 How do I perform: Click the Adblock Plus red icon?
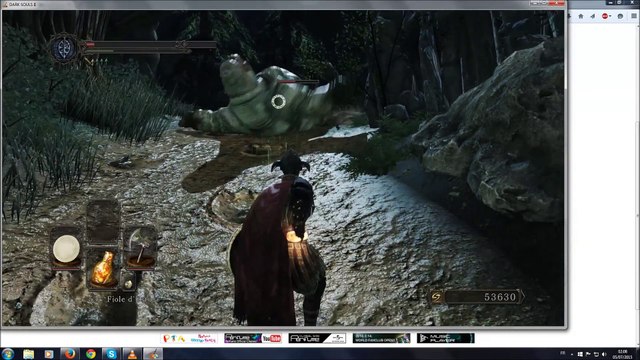click(605, 16)
